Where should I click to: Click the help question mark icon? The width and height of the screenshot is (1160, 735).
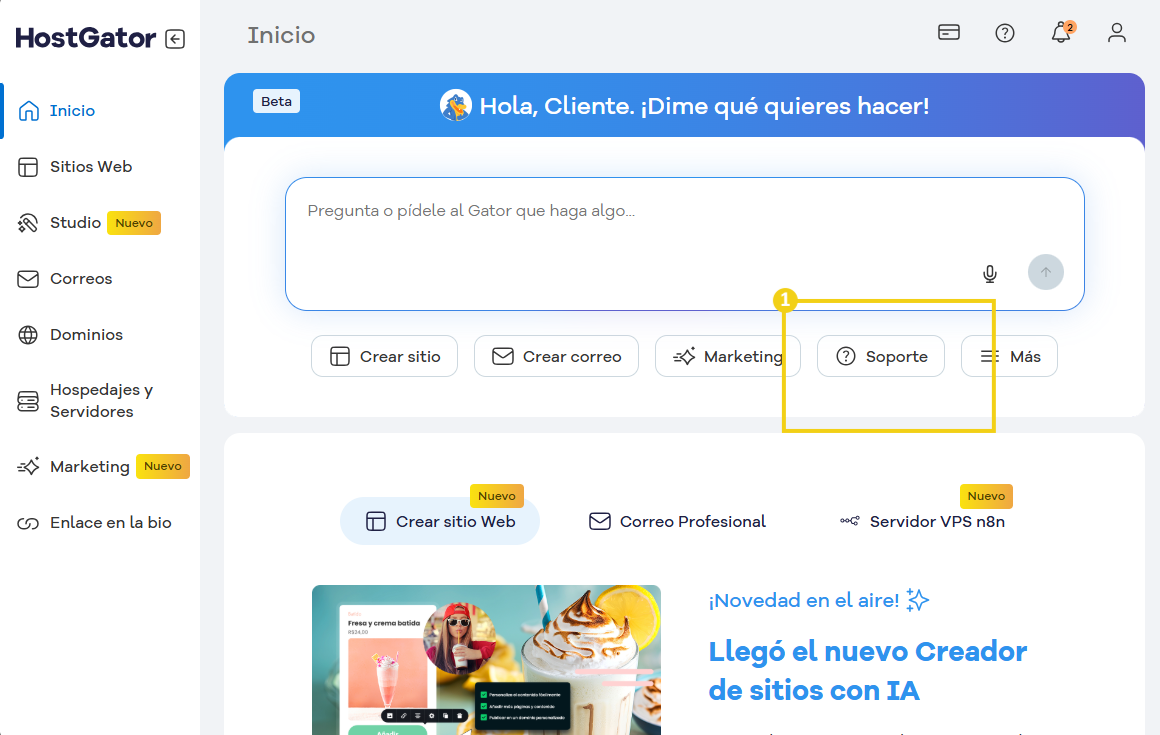(1004, 33)
